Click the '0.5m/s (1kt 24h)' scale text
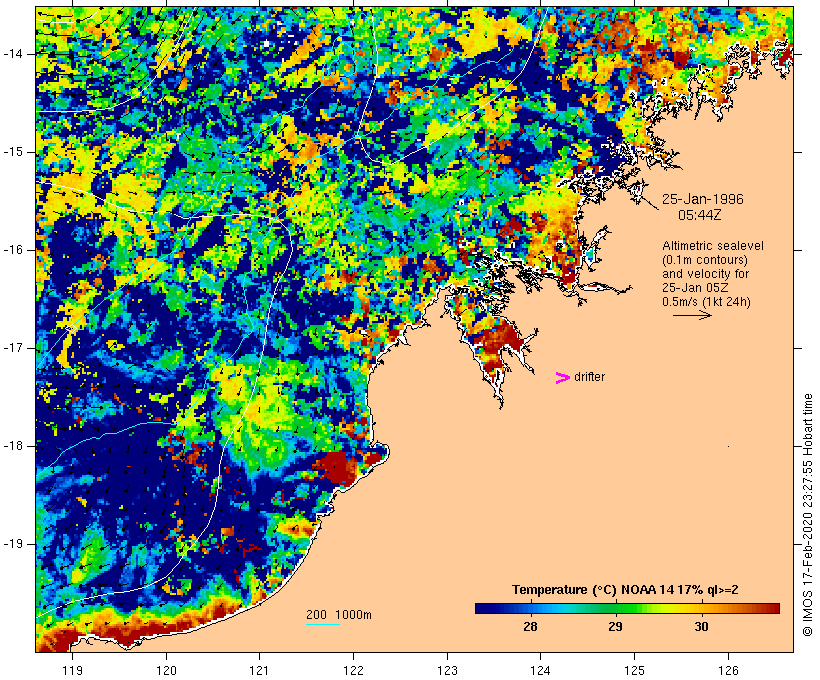This screenshot has height=680, width=820. [707, 302]
